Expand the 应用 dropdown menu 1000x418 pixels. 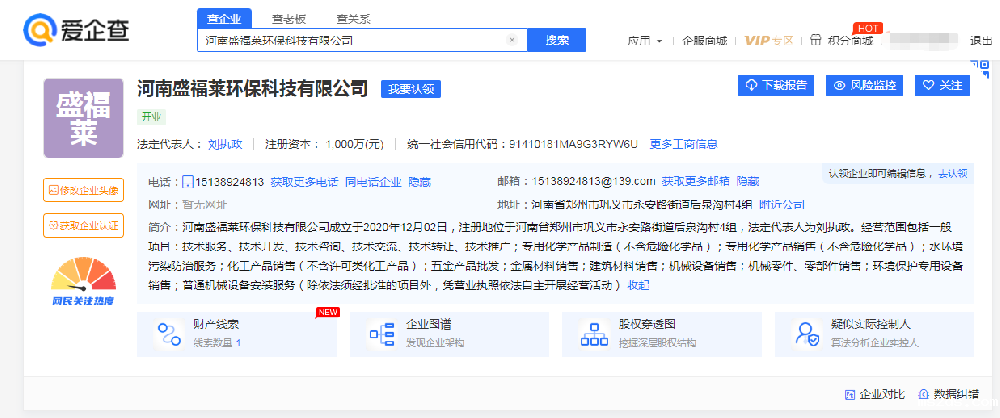(x=645, y=40)
